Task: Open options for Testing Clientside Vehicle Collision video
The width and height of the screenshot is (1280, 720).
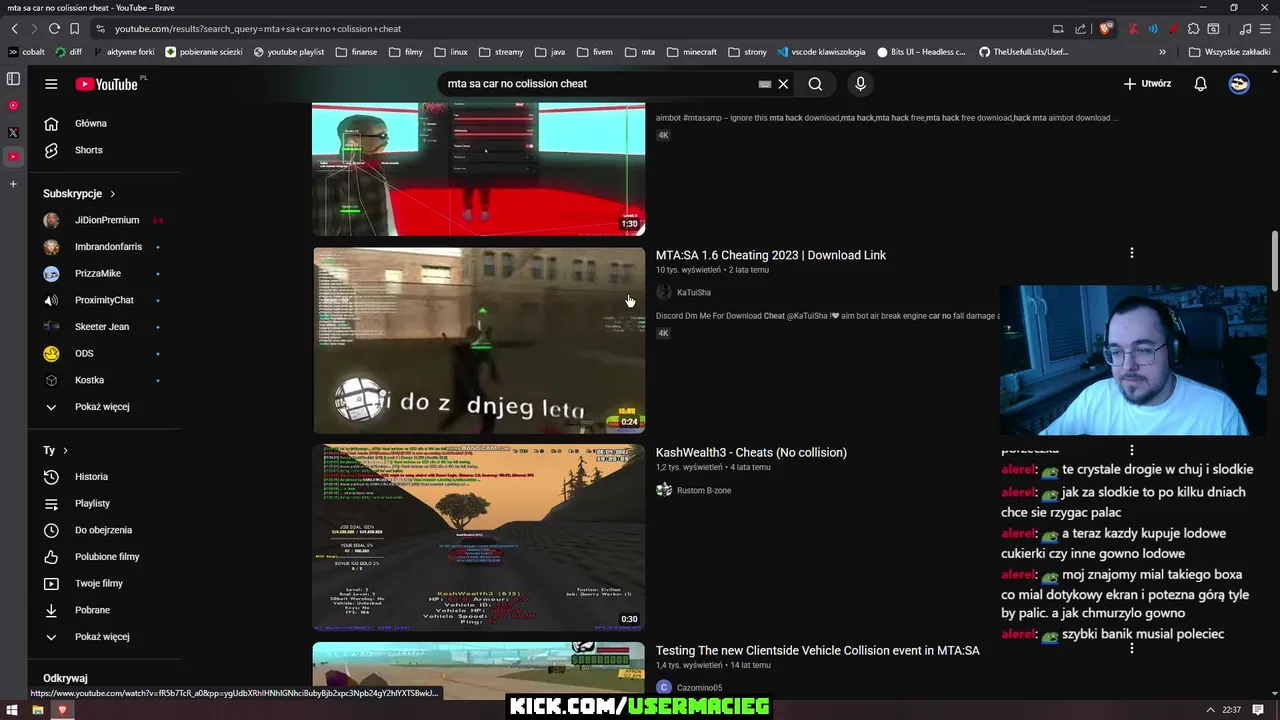Action: [1131, 649]
